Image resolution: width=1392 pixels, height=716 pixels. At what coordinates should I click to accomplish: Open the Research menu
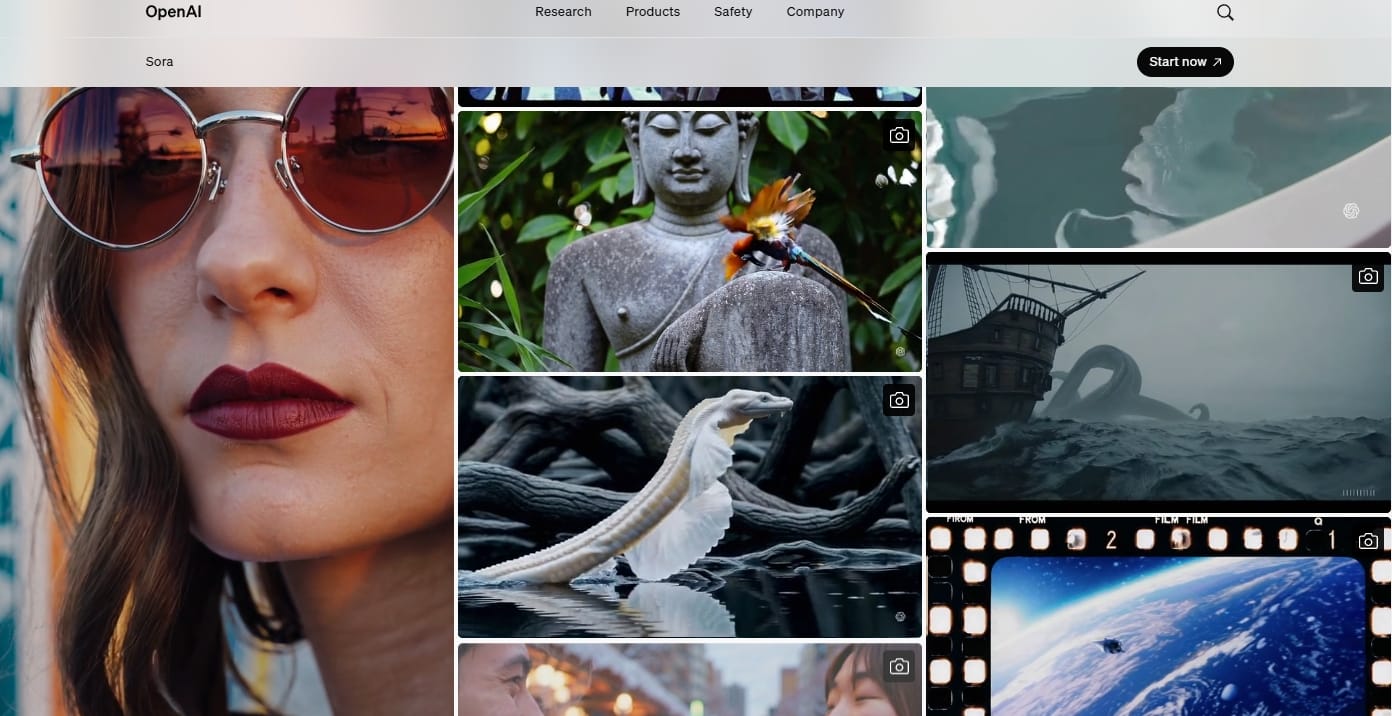click(x=563, y=12)
